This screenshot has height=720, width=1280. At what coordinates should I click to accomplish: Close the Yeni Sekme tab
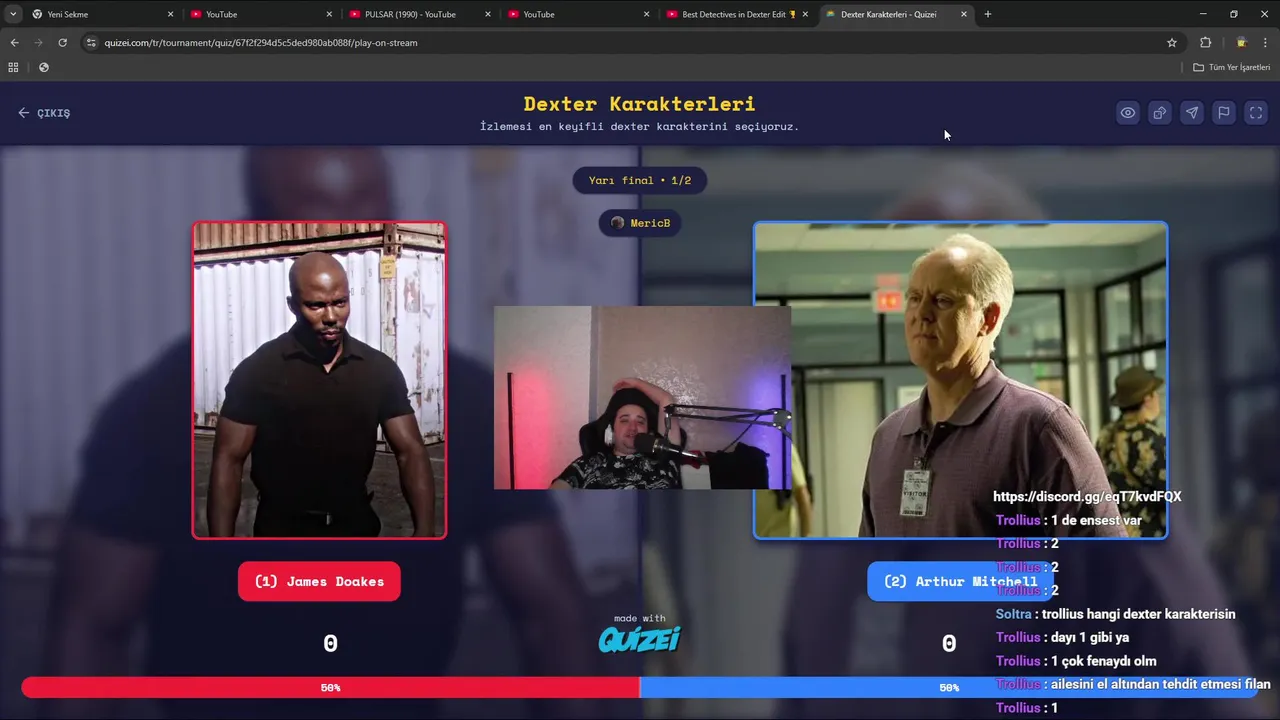(x=170, y=14)
